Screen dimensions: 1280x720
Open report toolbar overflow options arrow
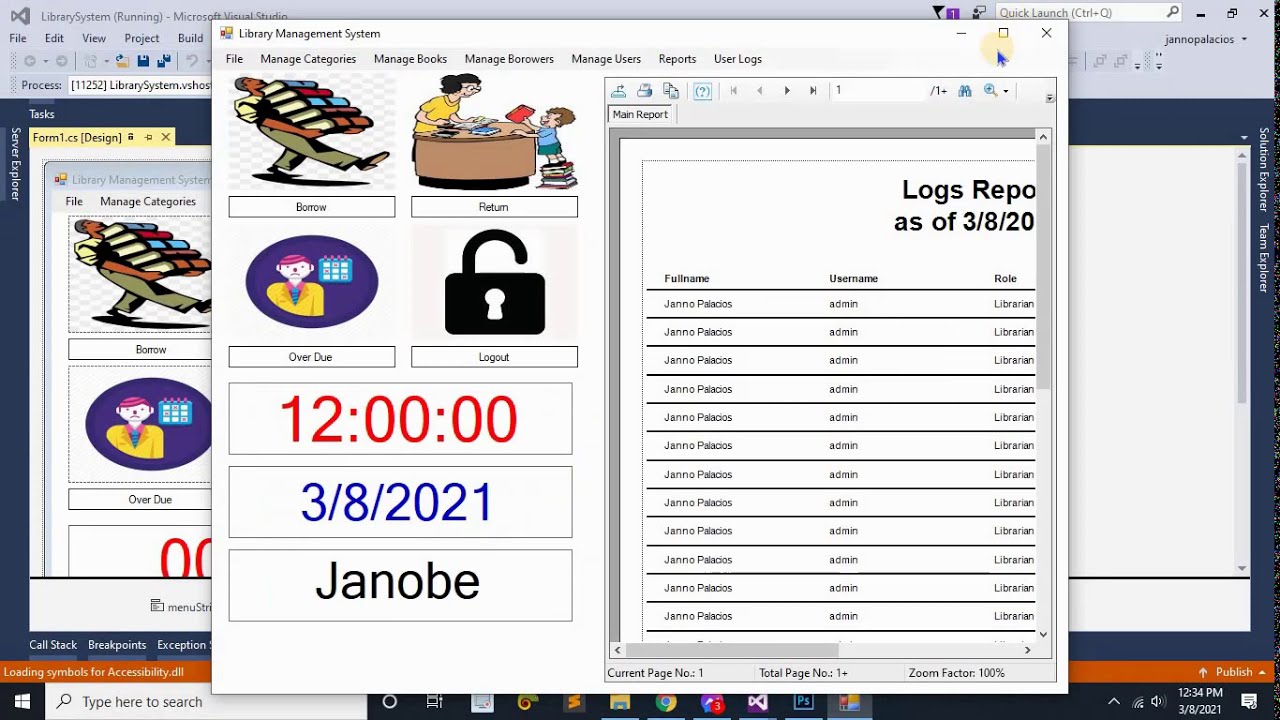pos(1050,98)
